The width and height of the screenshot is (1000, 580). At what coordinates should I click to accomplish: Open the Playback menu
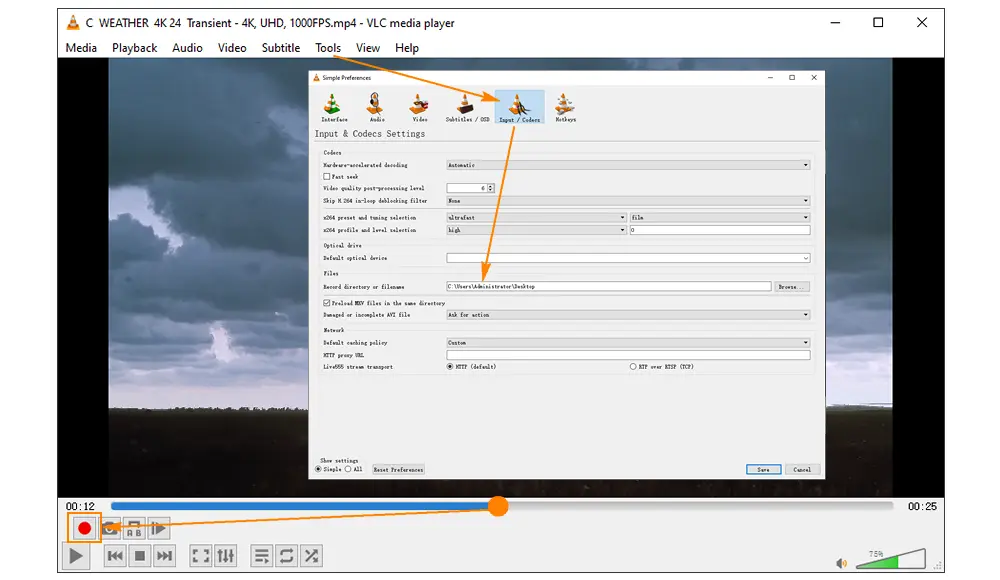[x=135, y=48]
